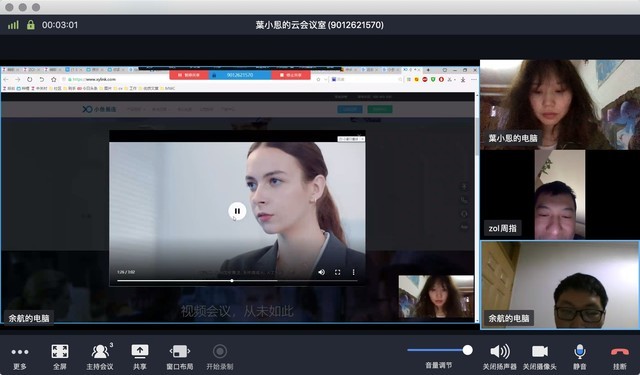Click the video time 1:26 / 3:02
640x375 pixels.
coord(126,272)
